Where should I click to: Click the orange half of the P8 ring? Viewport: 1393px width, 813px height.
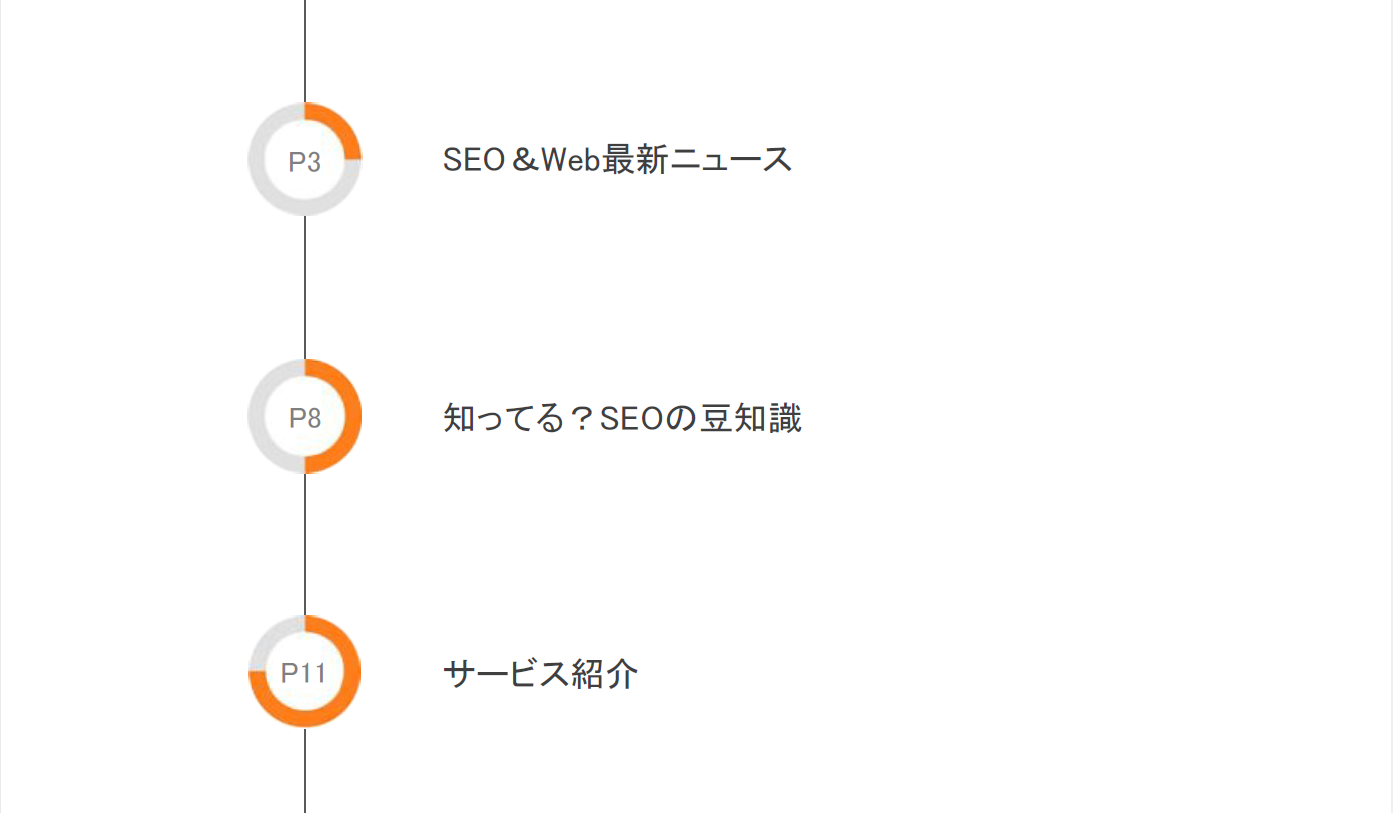pyautogui.click(x=353, y=416)
